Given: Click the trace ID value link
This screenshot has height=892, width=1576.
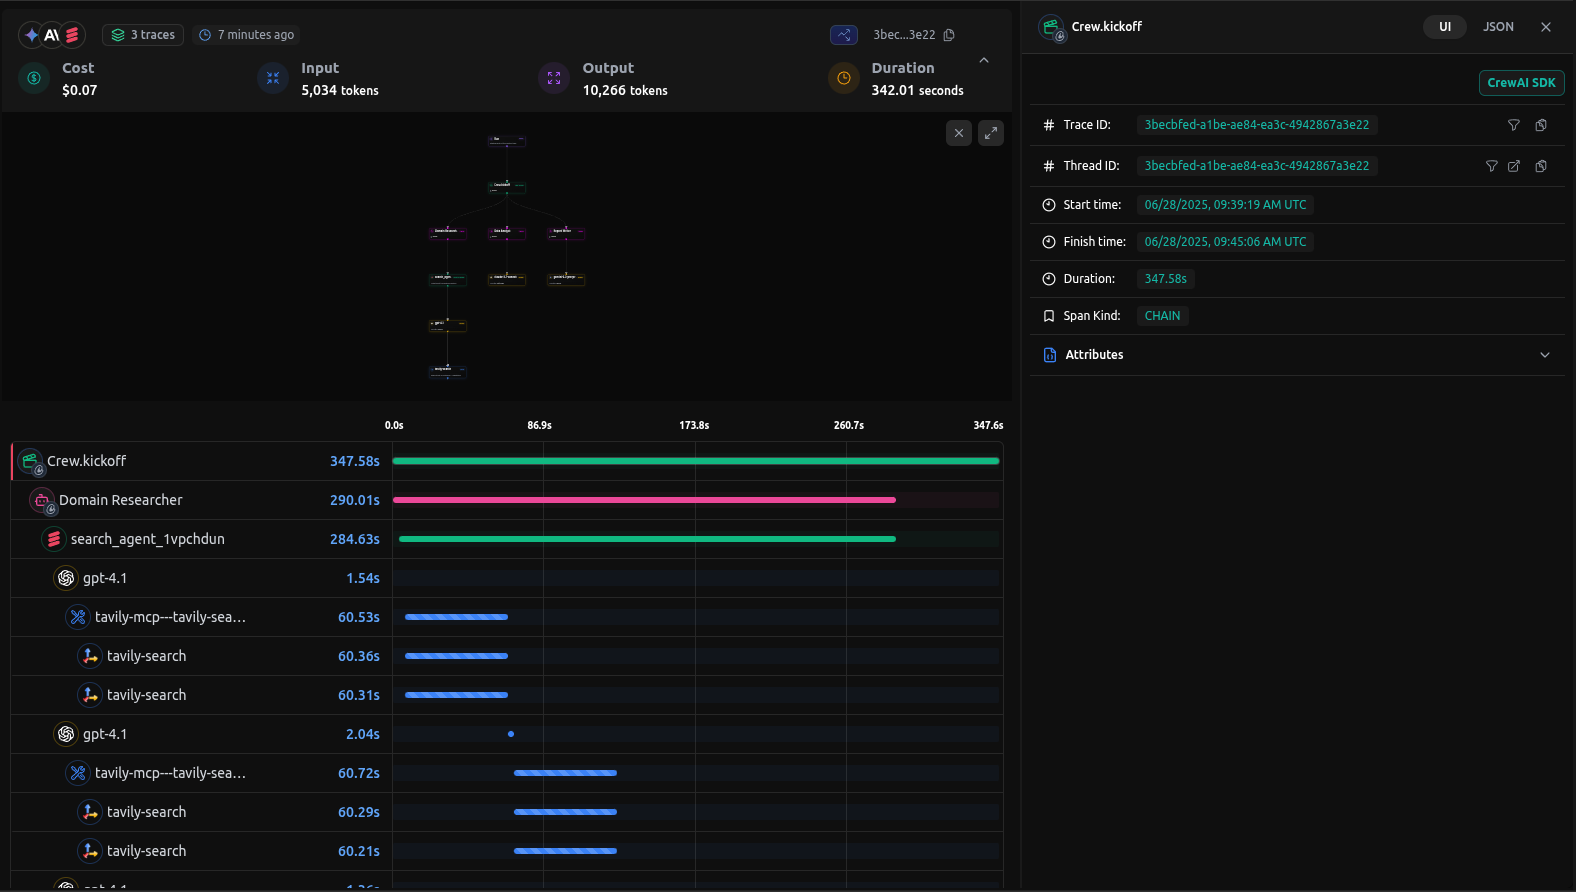Looking at the screenshot, I should click(1256, 125).
